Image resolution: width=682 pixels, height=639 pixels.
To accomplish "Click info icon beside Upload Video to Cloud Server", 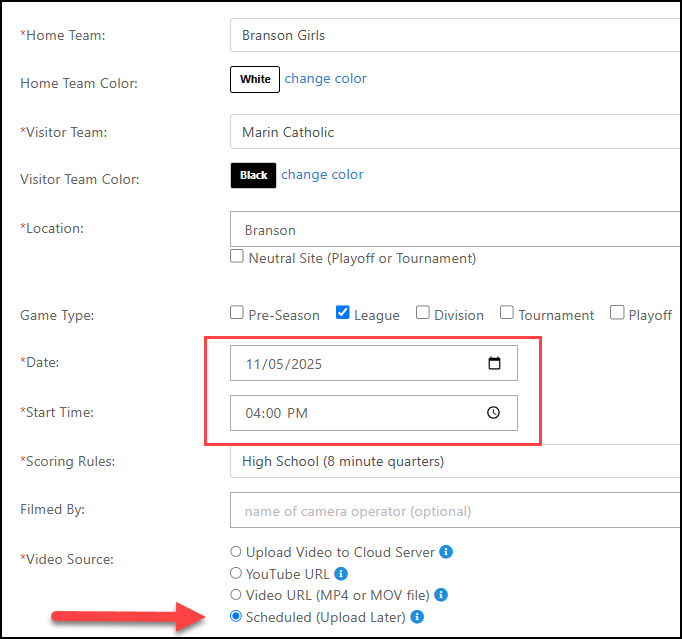I will [x=446, y=552].
